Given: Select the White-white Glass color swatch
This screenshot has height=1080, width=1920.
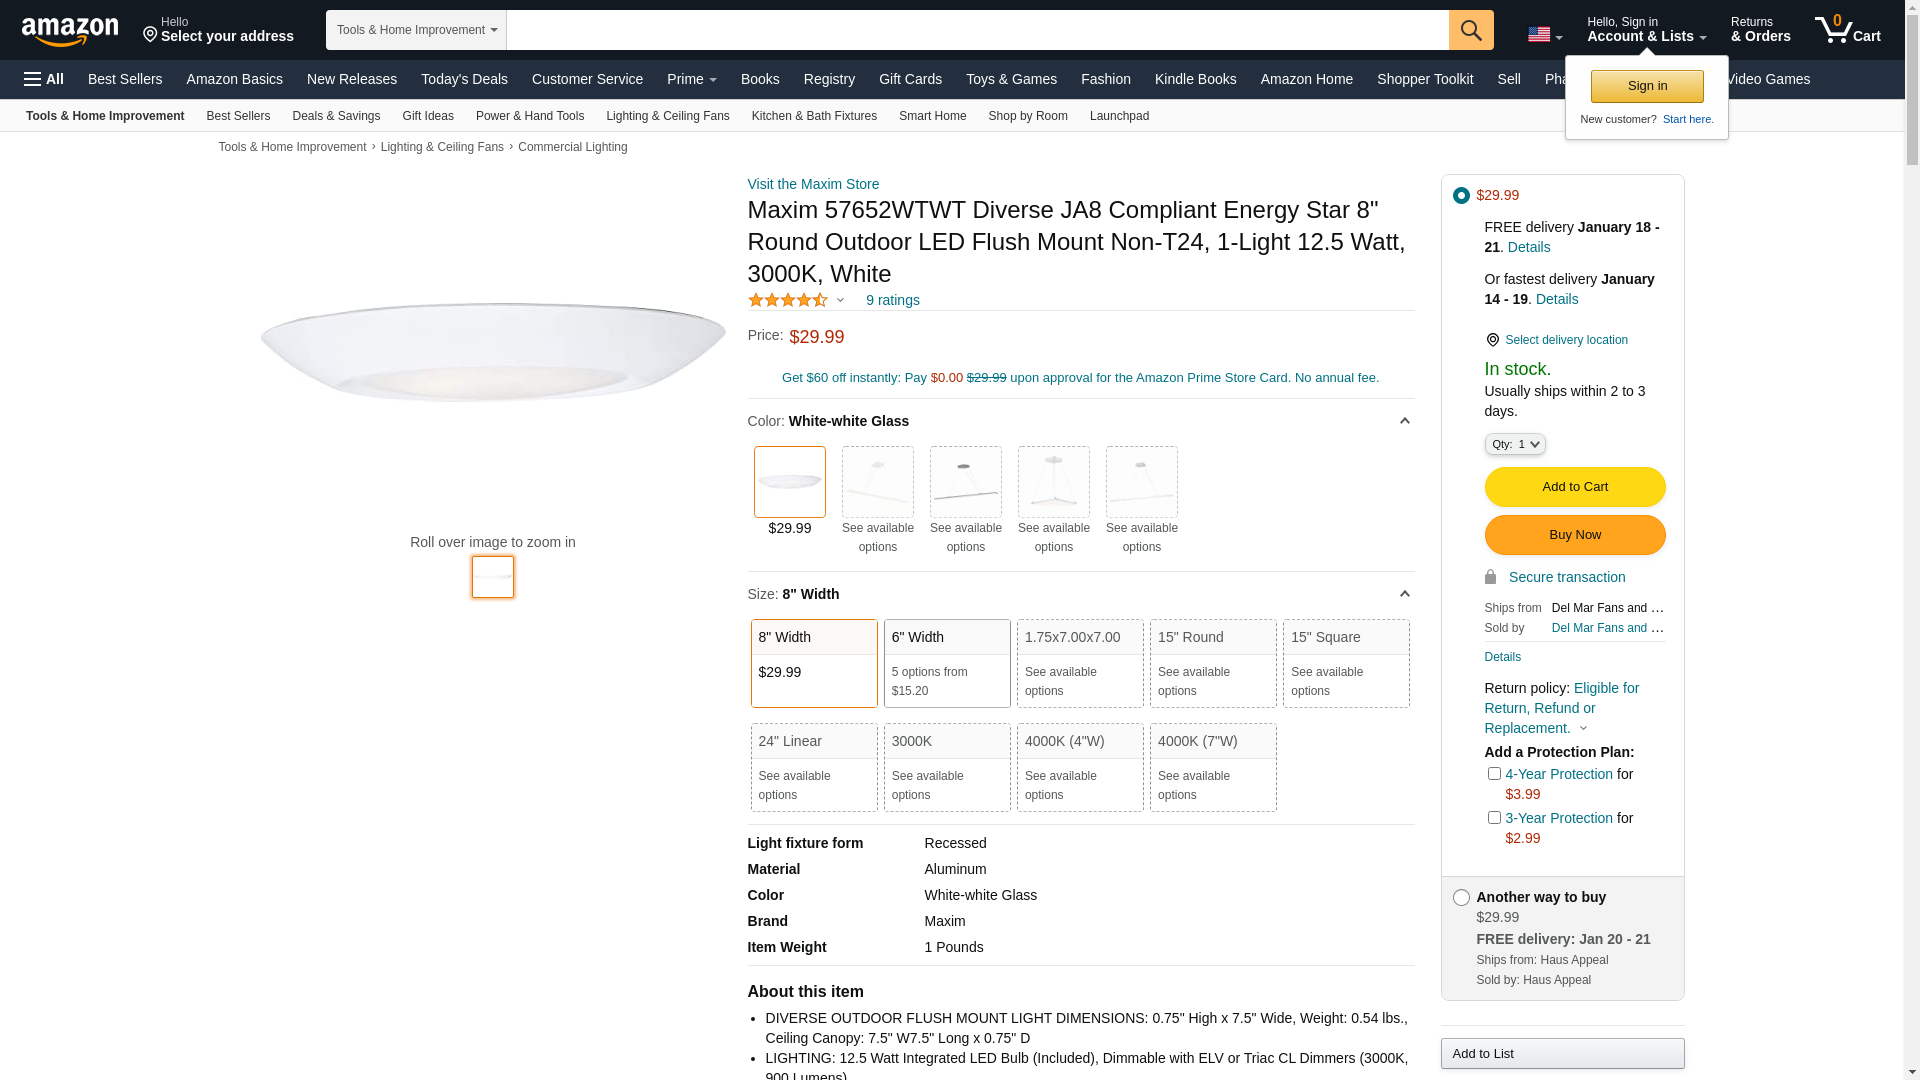Looking at the screenshot, I should pyautogui.click(x=789, y=482).
